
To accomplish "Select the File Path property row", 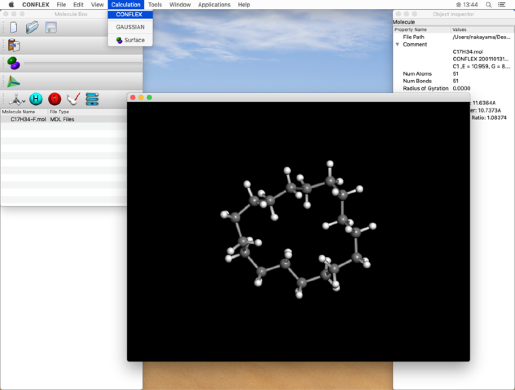I will pos(454,37).
